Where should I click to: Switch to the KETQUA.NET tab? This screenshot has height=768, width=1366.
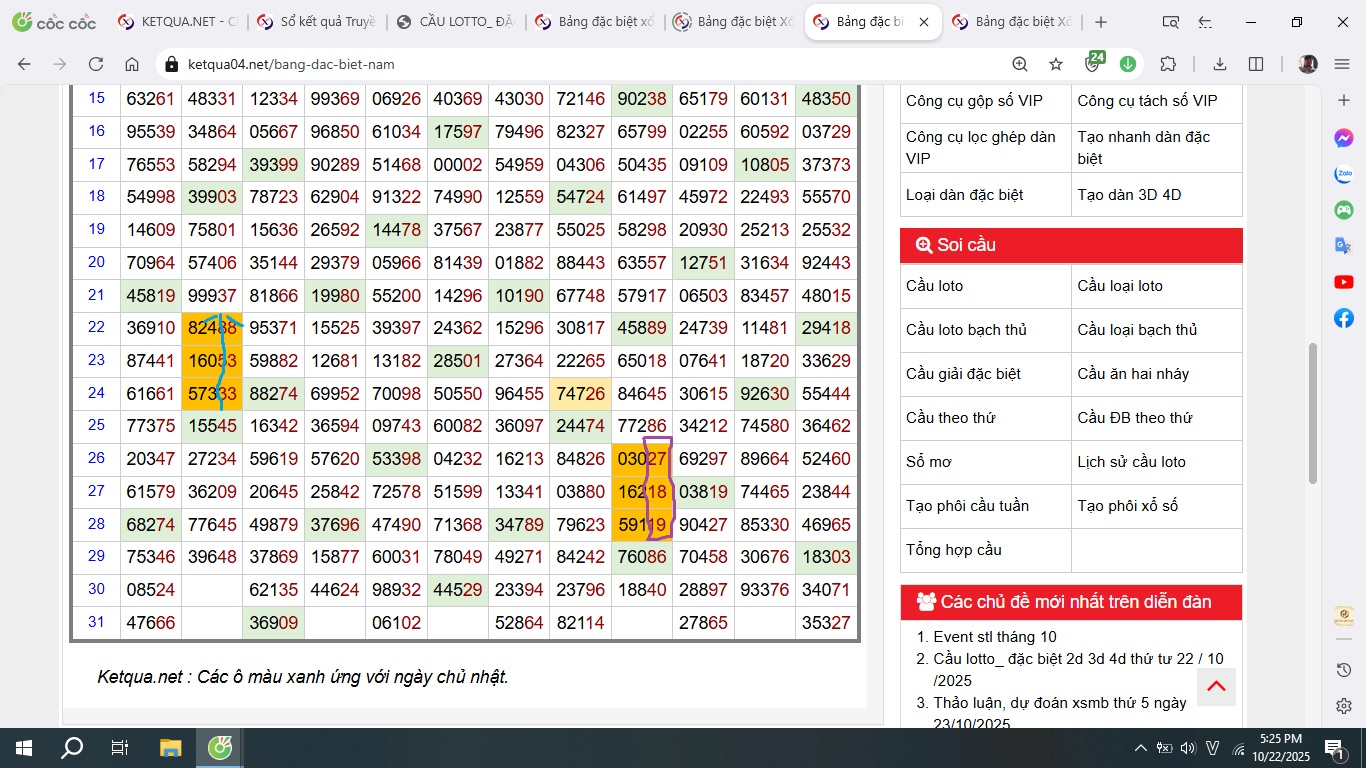[177, 22]
